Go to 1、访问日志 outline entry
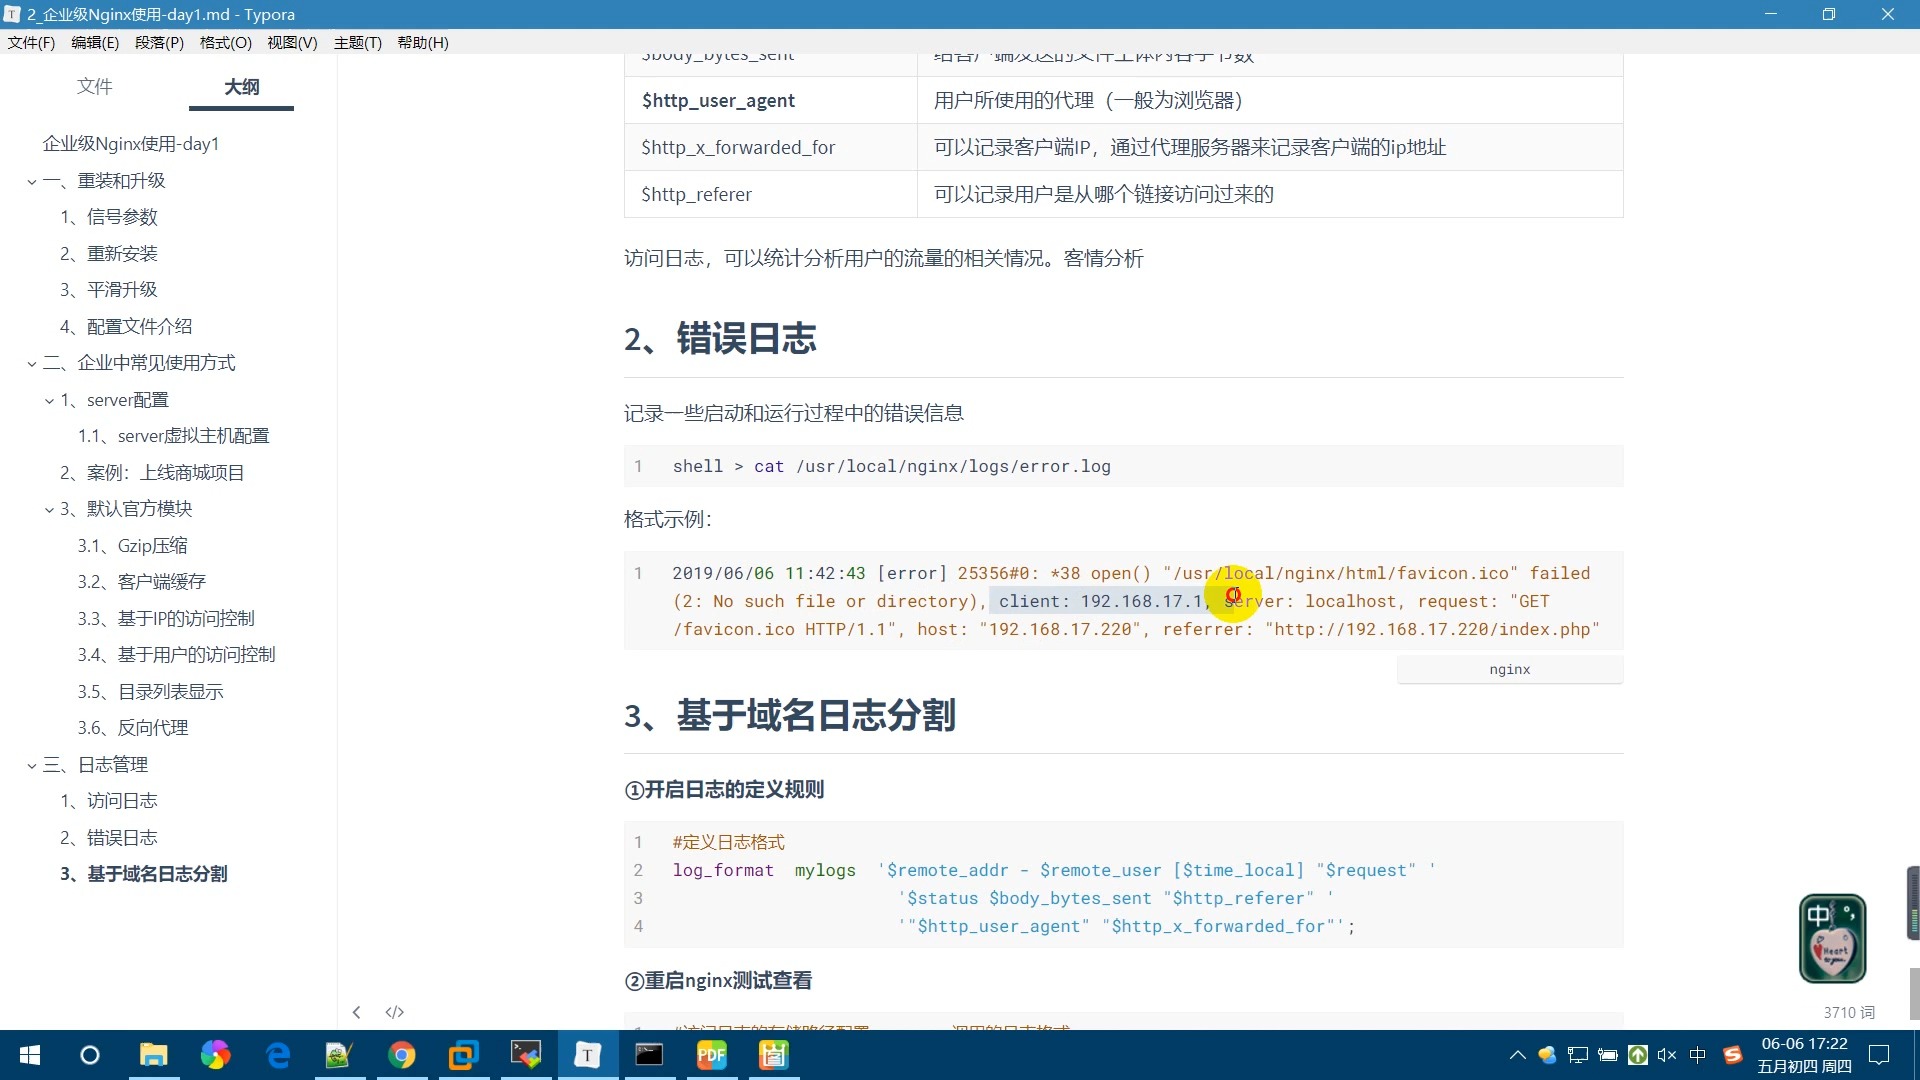The height and width of the screenshot is (1080, 1920). tap(109, 801)
